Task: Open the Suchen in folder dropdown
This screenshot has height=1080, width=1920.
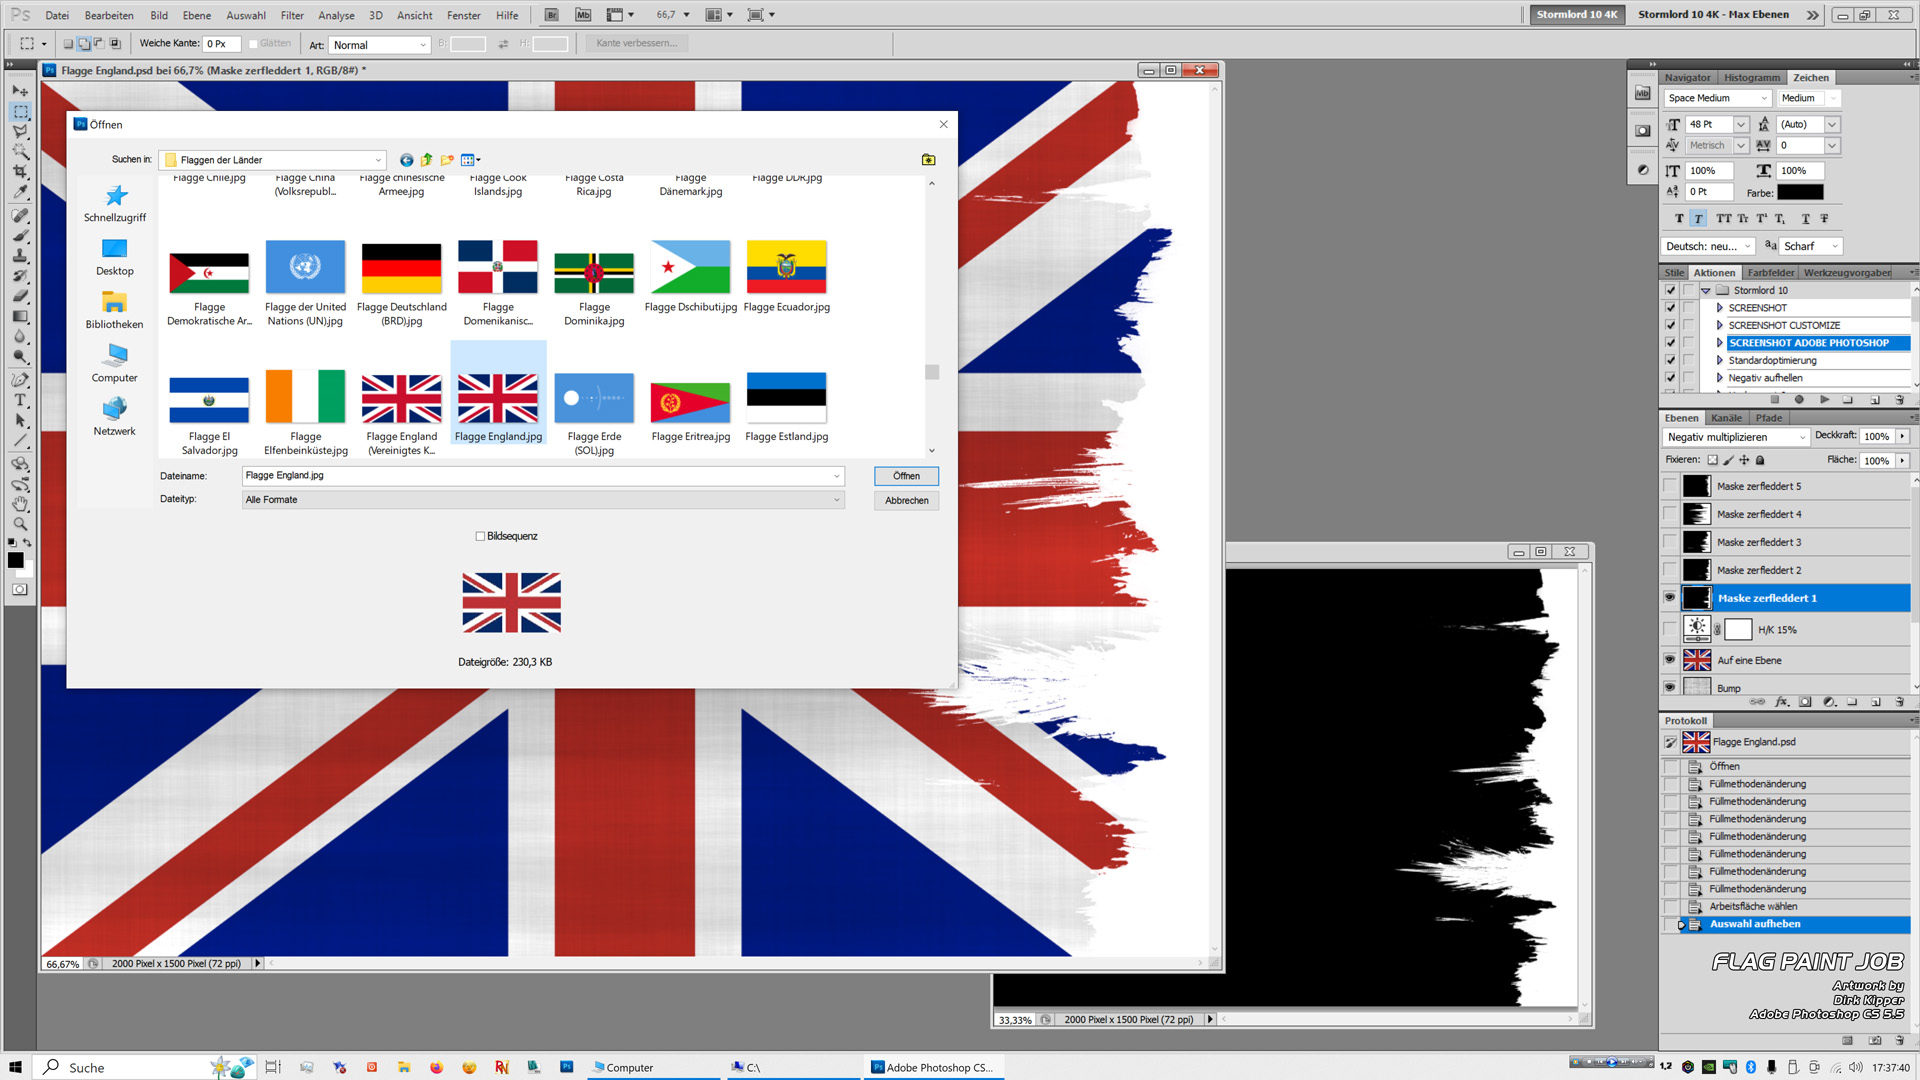Action: [378, 160]
